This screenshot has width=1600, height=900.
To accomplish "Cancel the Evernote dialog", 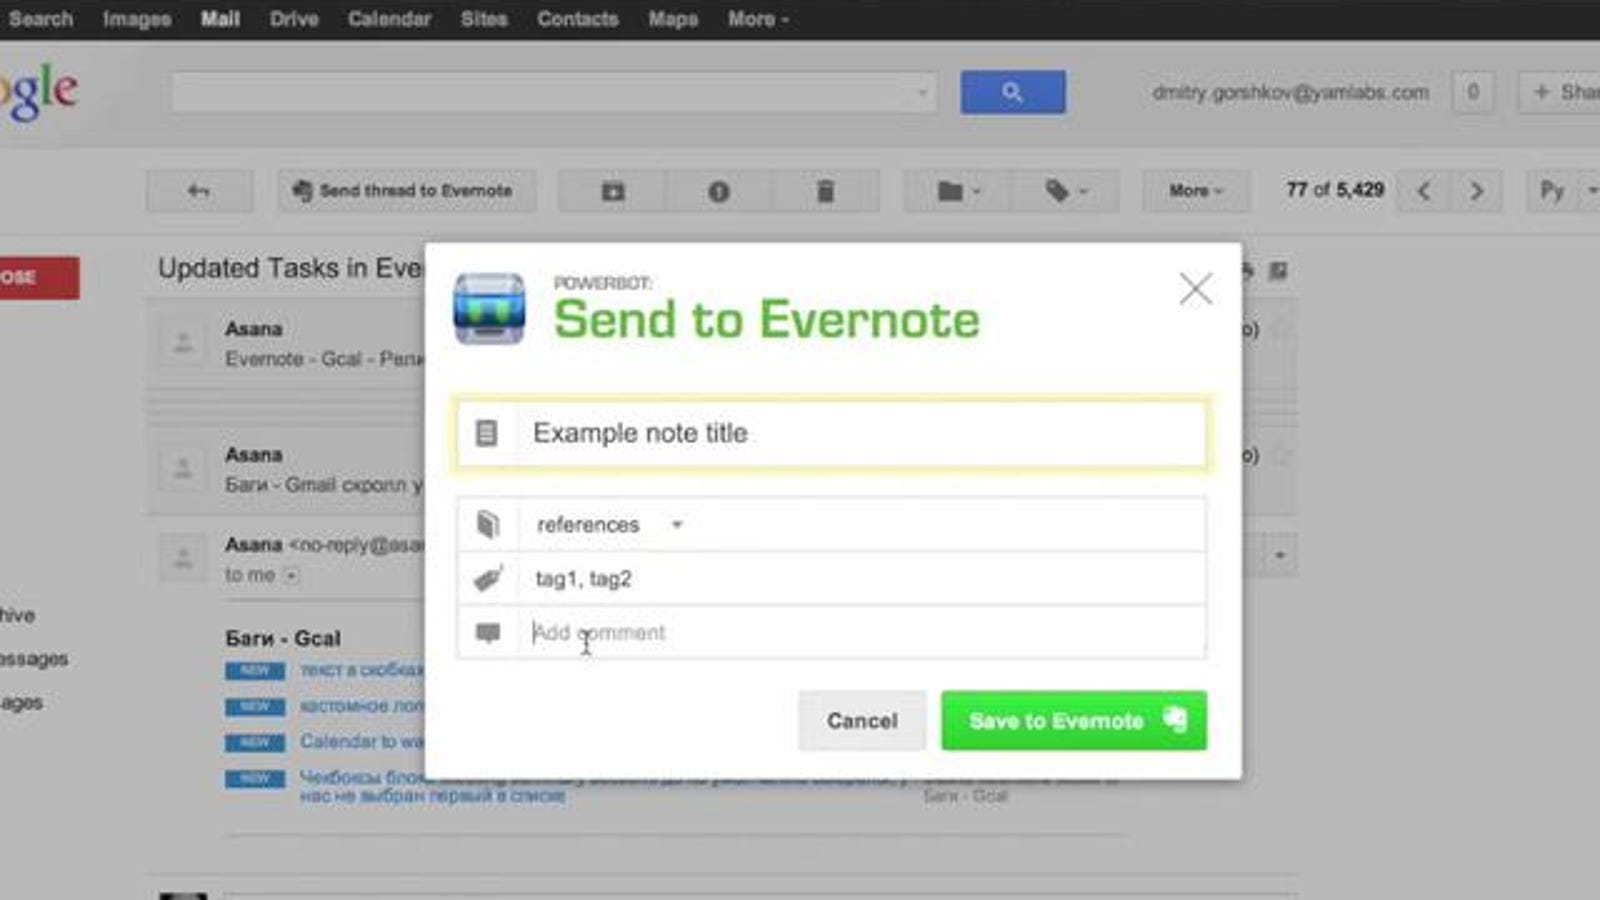I will (862, 721).
